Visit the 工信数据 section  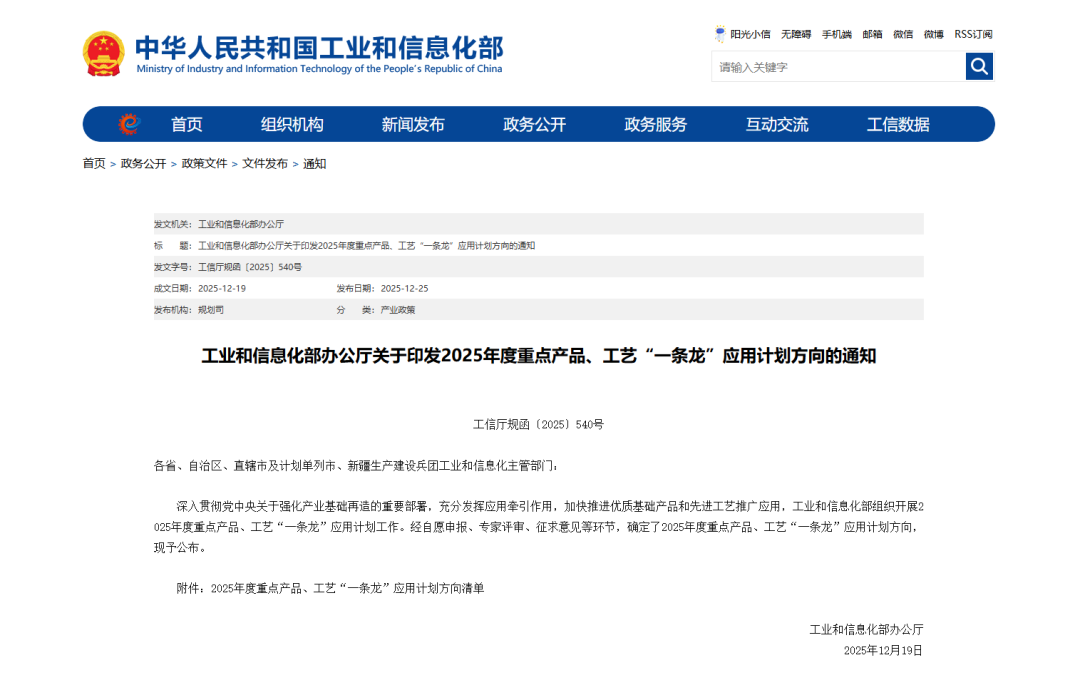pyautogui.click(x=898, y=124)
